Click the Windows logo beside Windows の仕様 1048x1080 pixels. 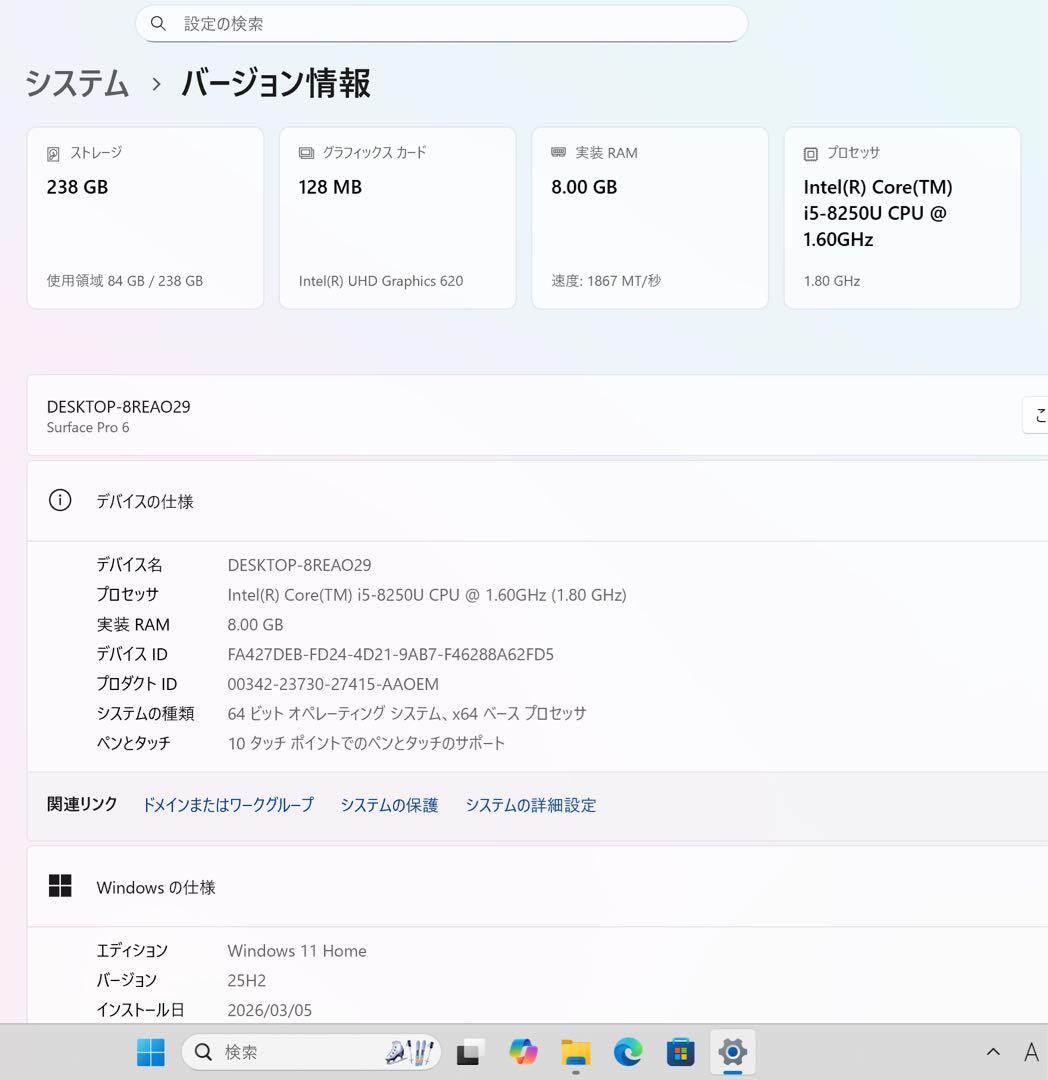[60, 886]
